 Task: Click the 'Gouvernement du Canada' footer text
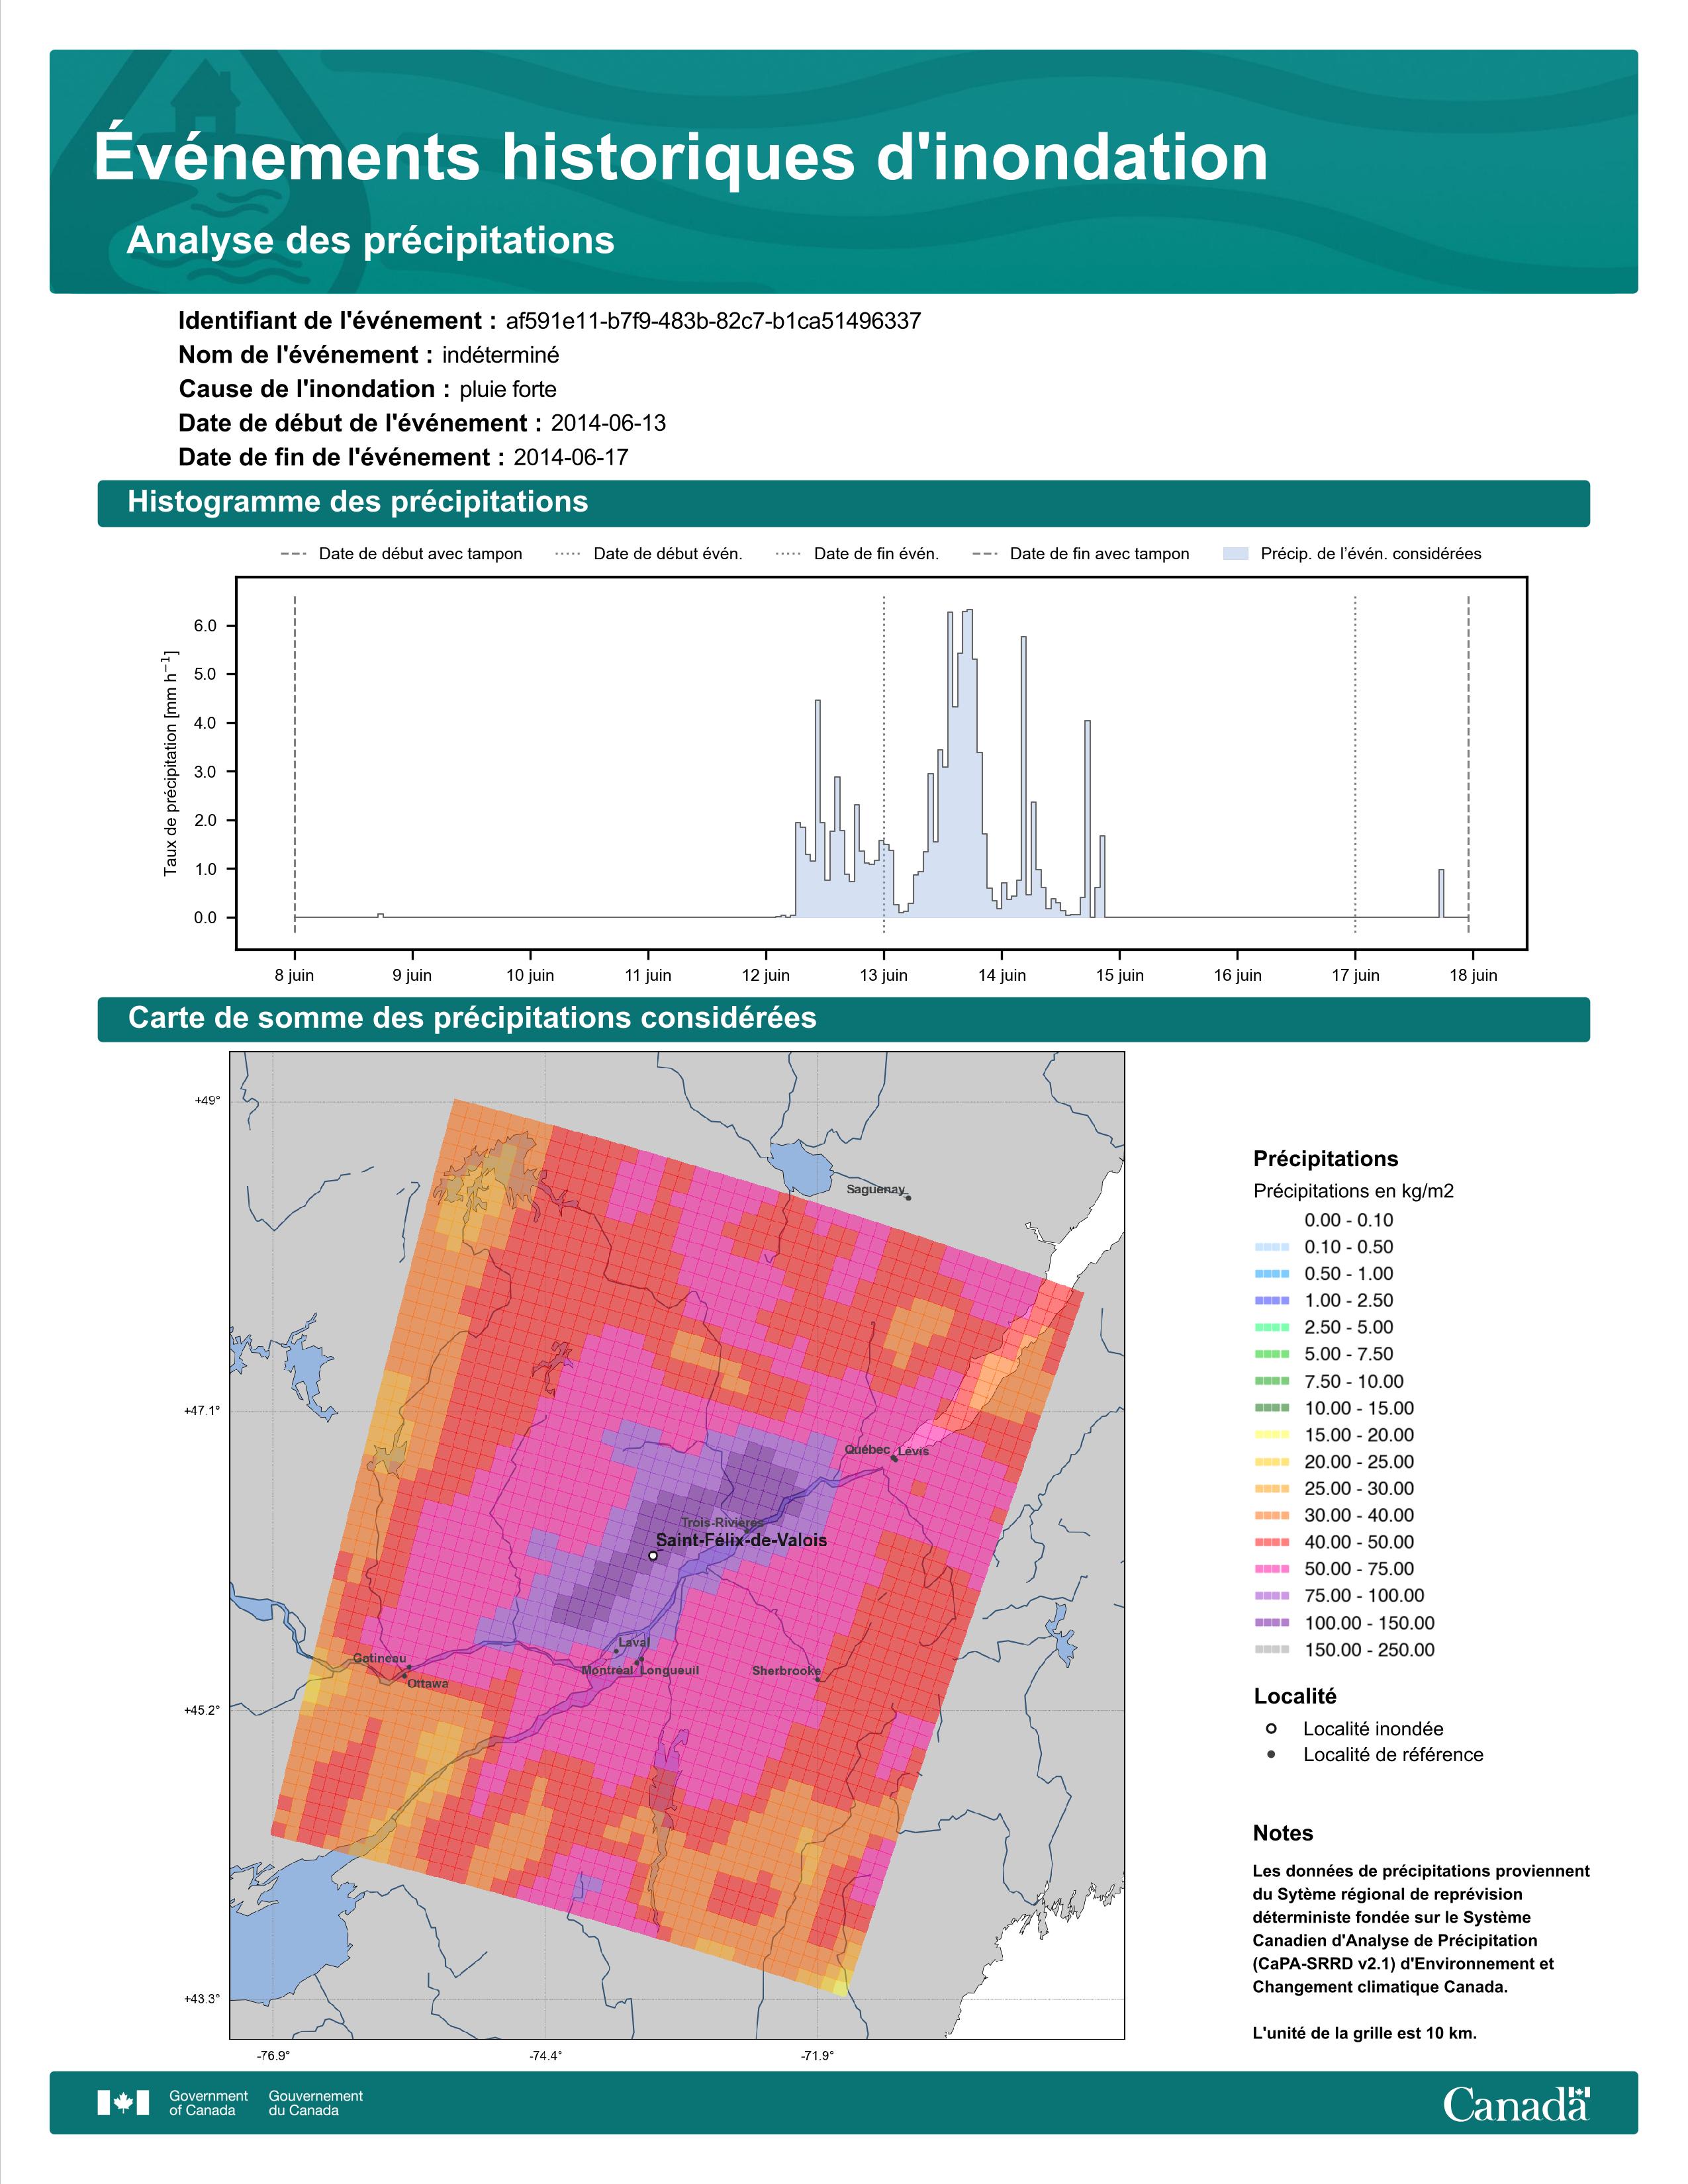coord(316,2103)
